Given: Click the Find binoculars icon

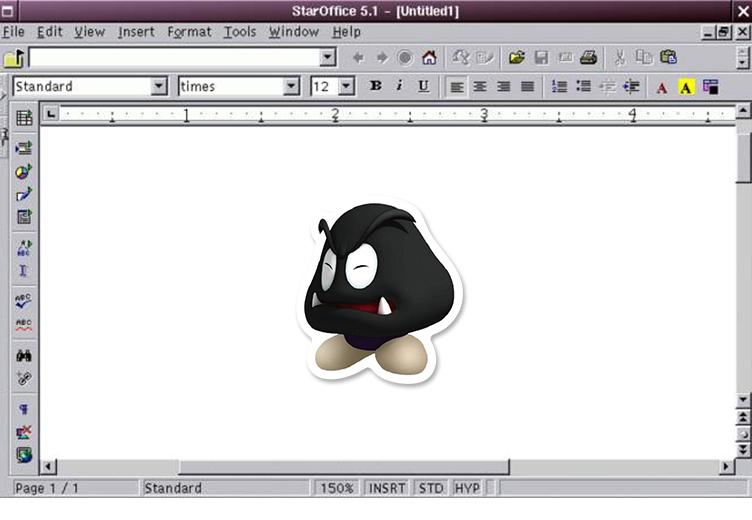Looking at the screenshot, I should coord(24,355).
